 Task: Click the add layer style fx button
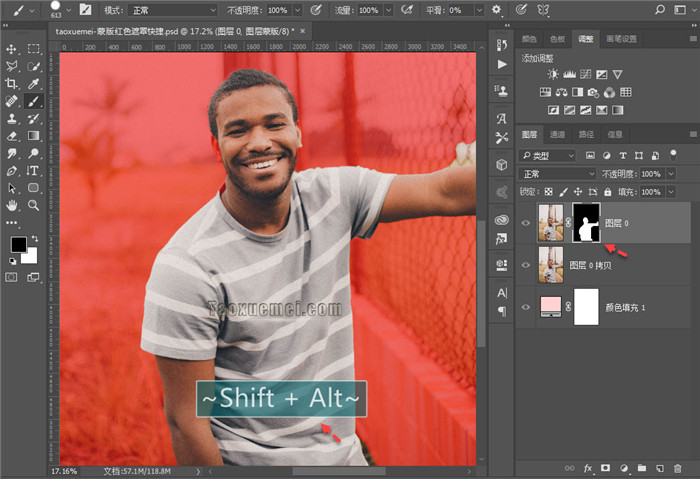coord(588,467)
